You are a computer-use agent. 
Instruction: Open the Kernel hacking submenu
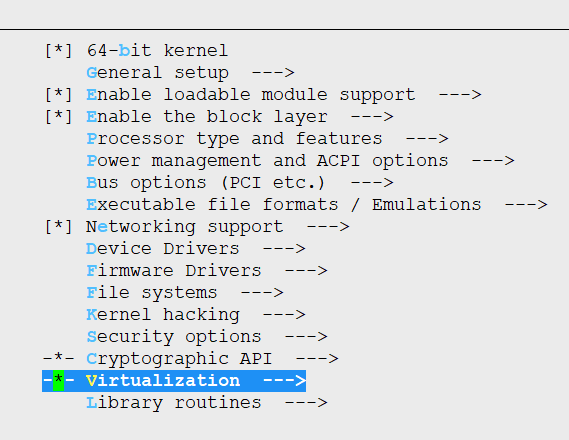pos(196,315)
